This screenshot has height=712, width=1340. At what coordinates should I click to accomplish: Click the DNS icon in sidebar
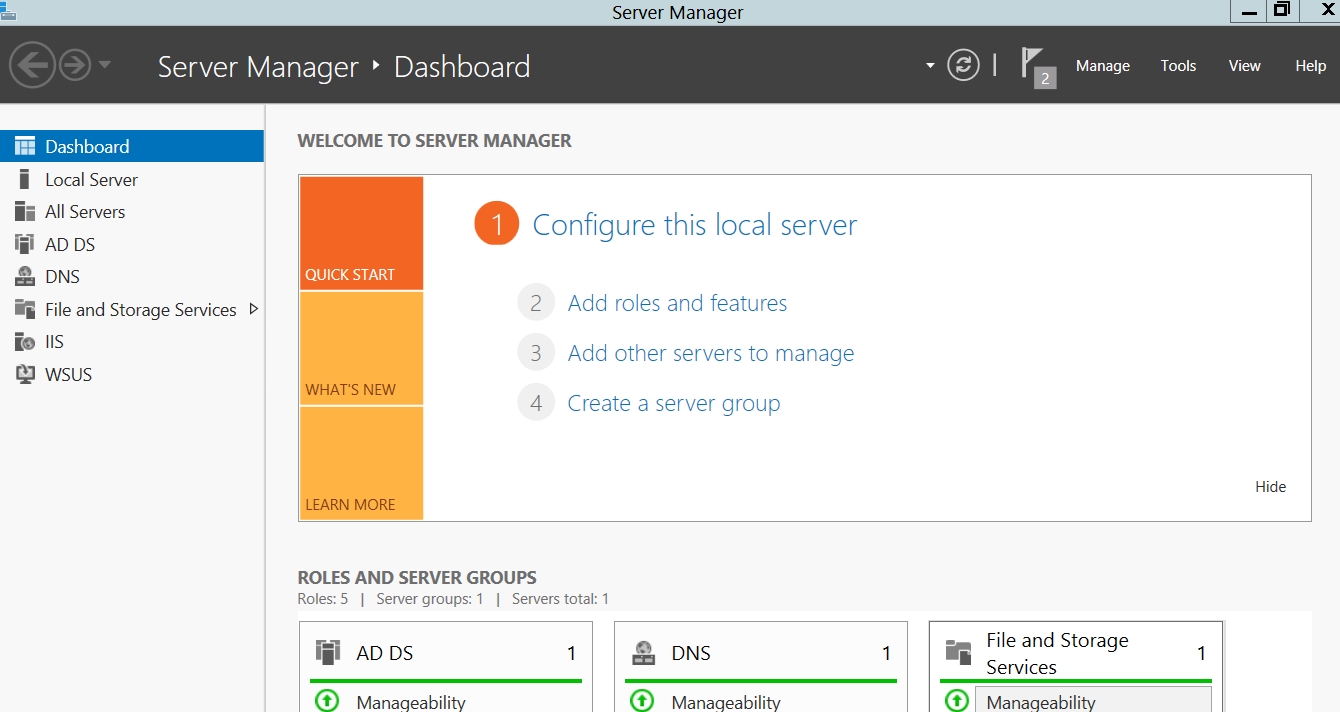(25, 277)
